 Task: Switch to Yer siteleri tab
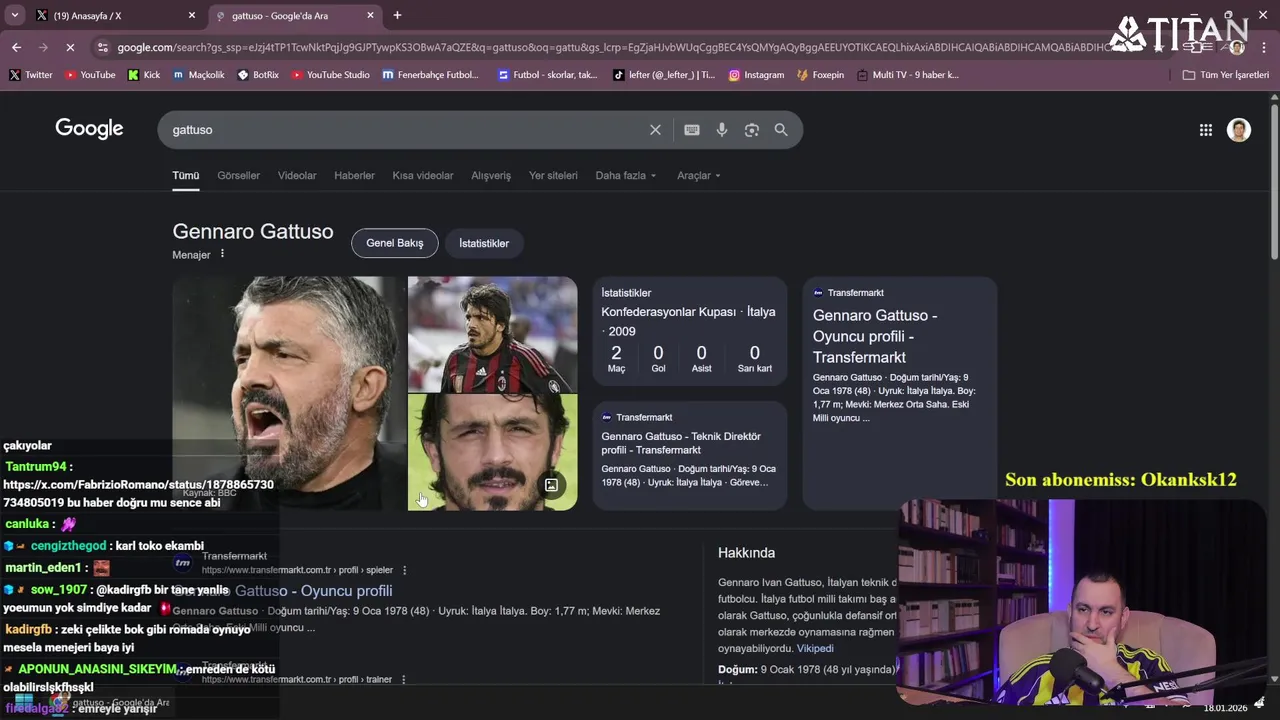click(553, 176)
